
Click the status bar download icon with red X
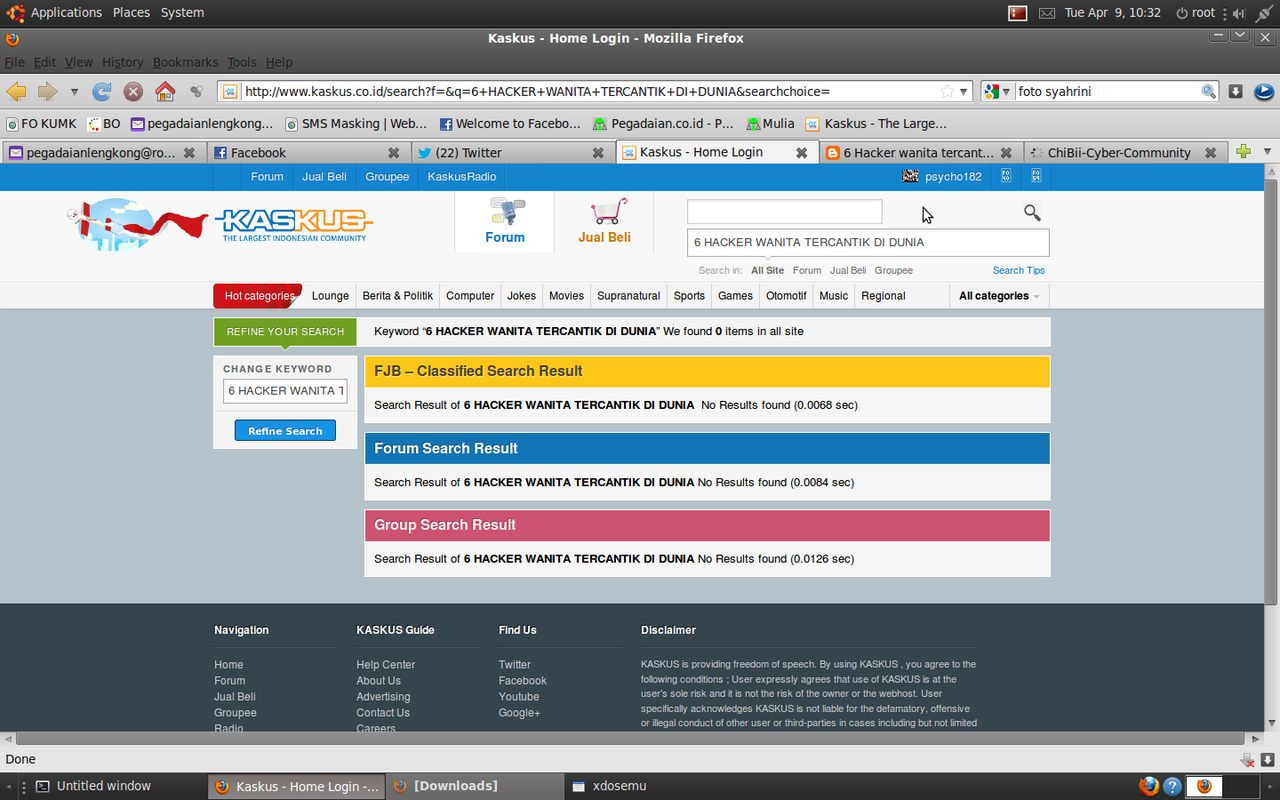point(1247,759)
